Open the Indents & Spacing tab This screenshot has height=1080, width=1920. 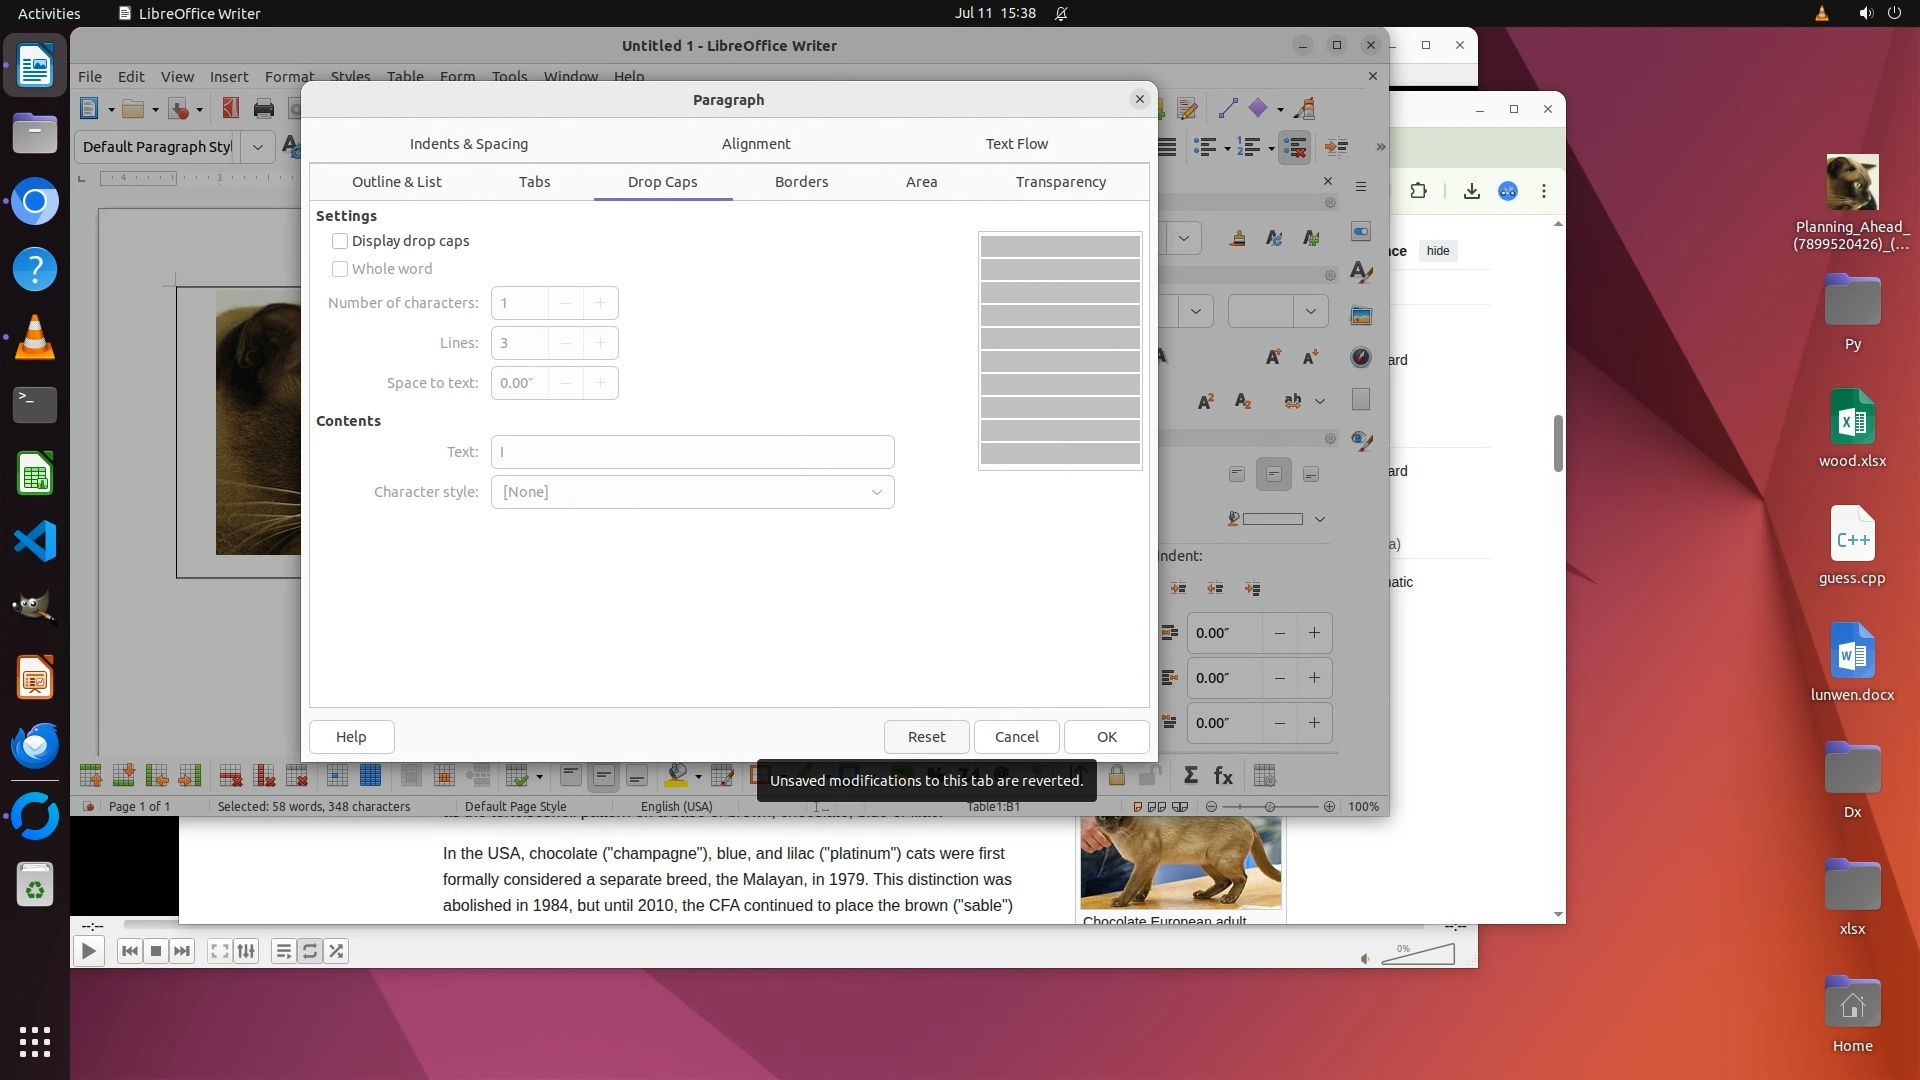[468, 144]
